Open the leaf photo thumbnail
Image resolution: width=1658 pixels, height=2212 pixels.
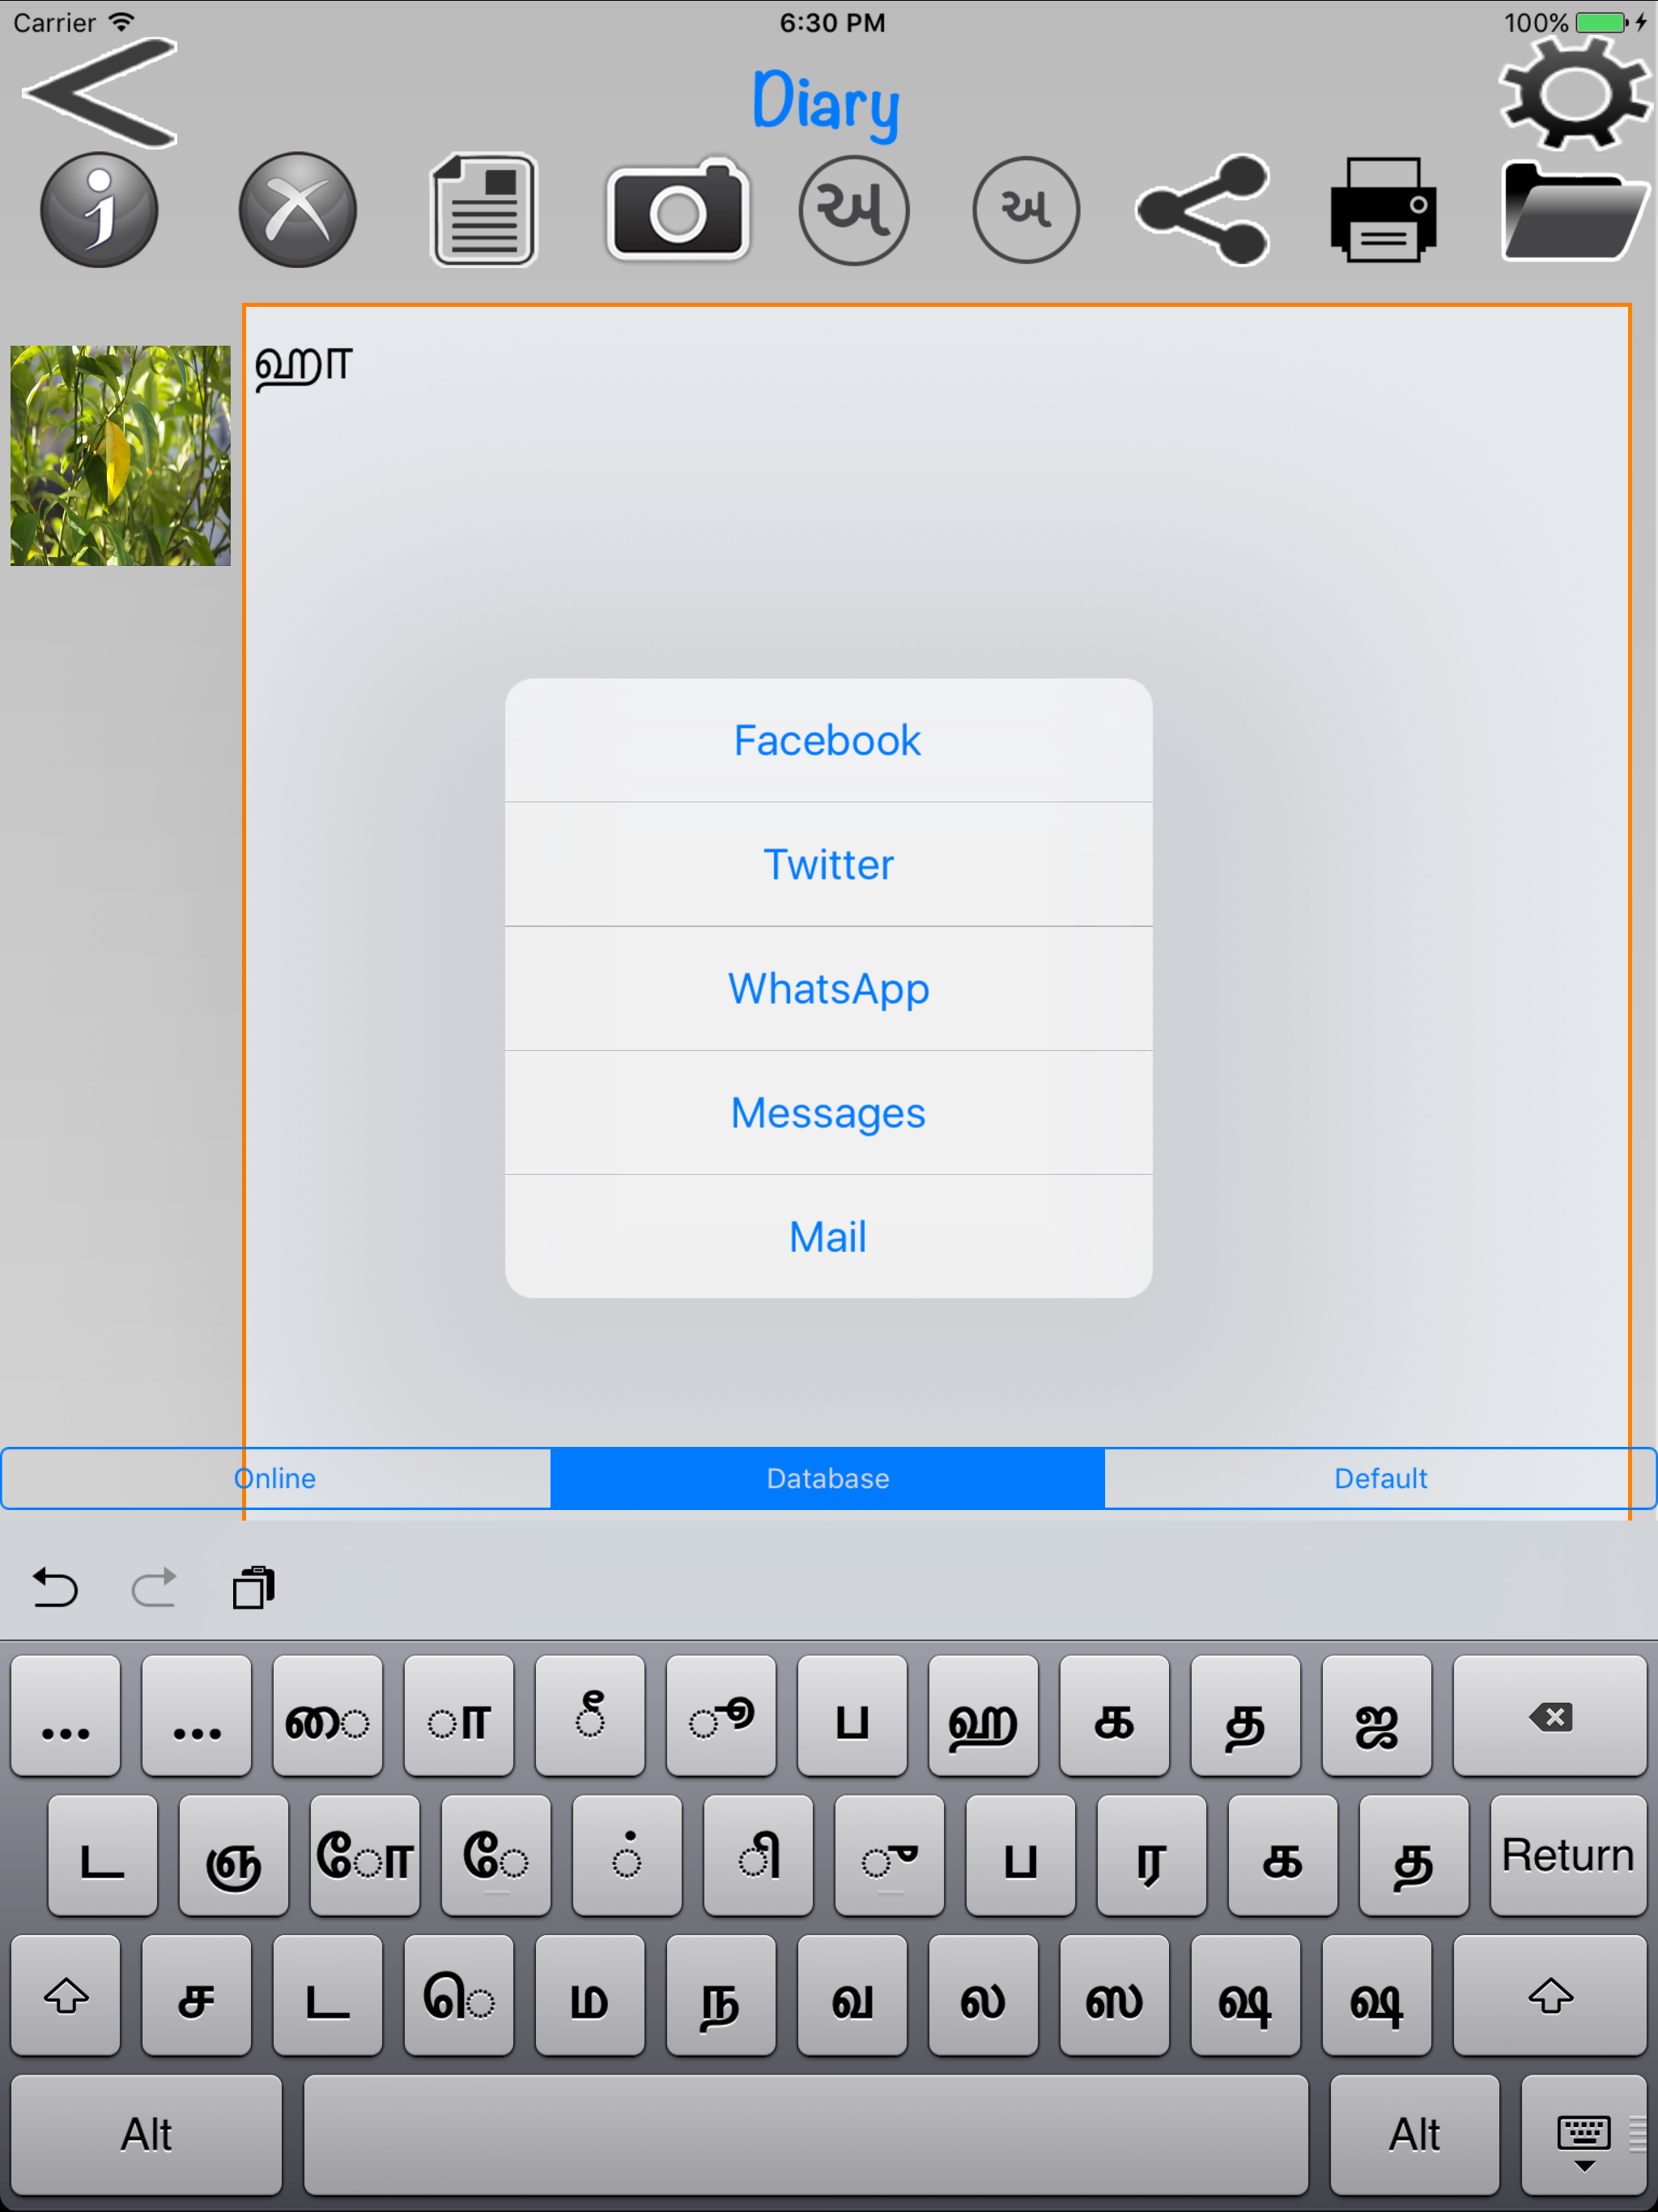[x=120, y=456]
